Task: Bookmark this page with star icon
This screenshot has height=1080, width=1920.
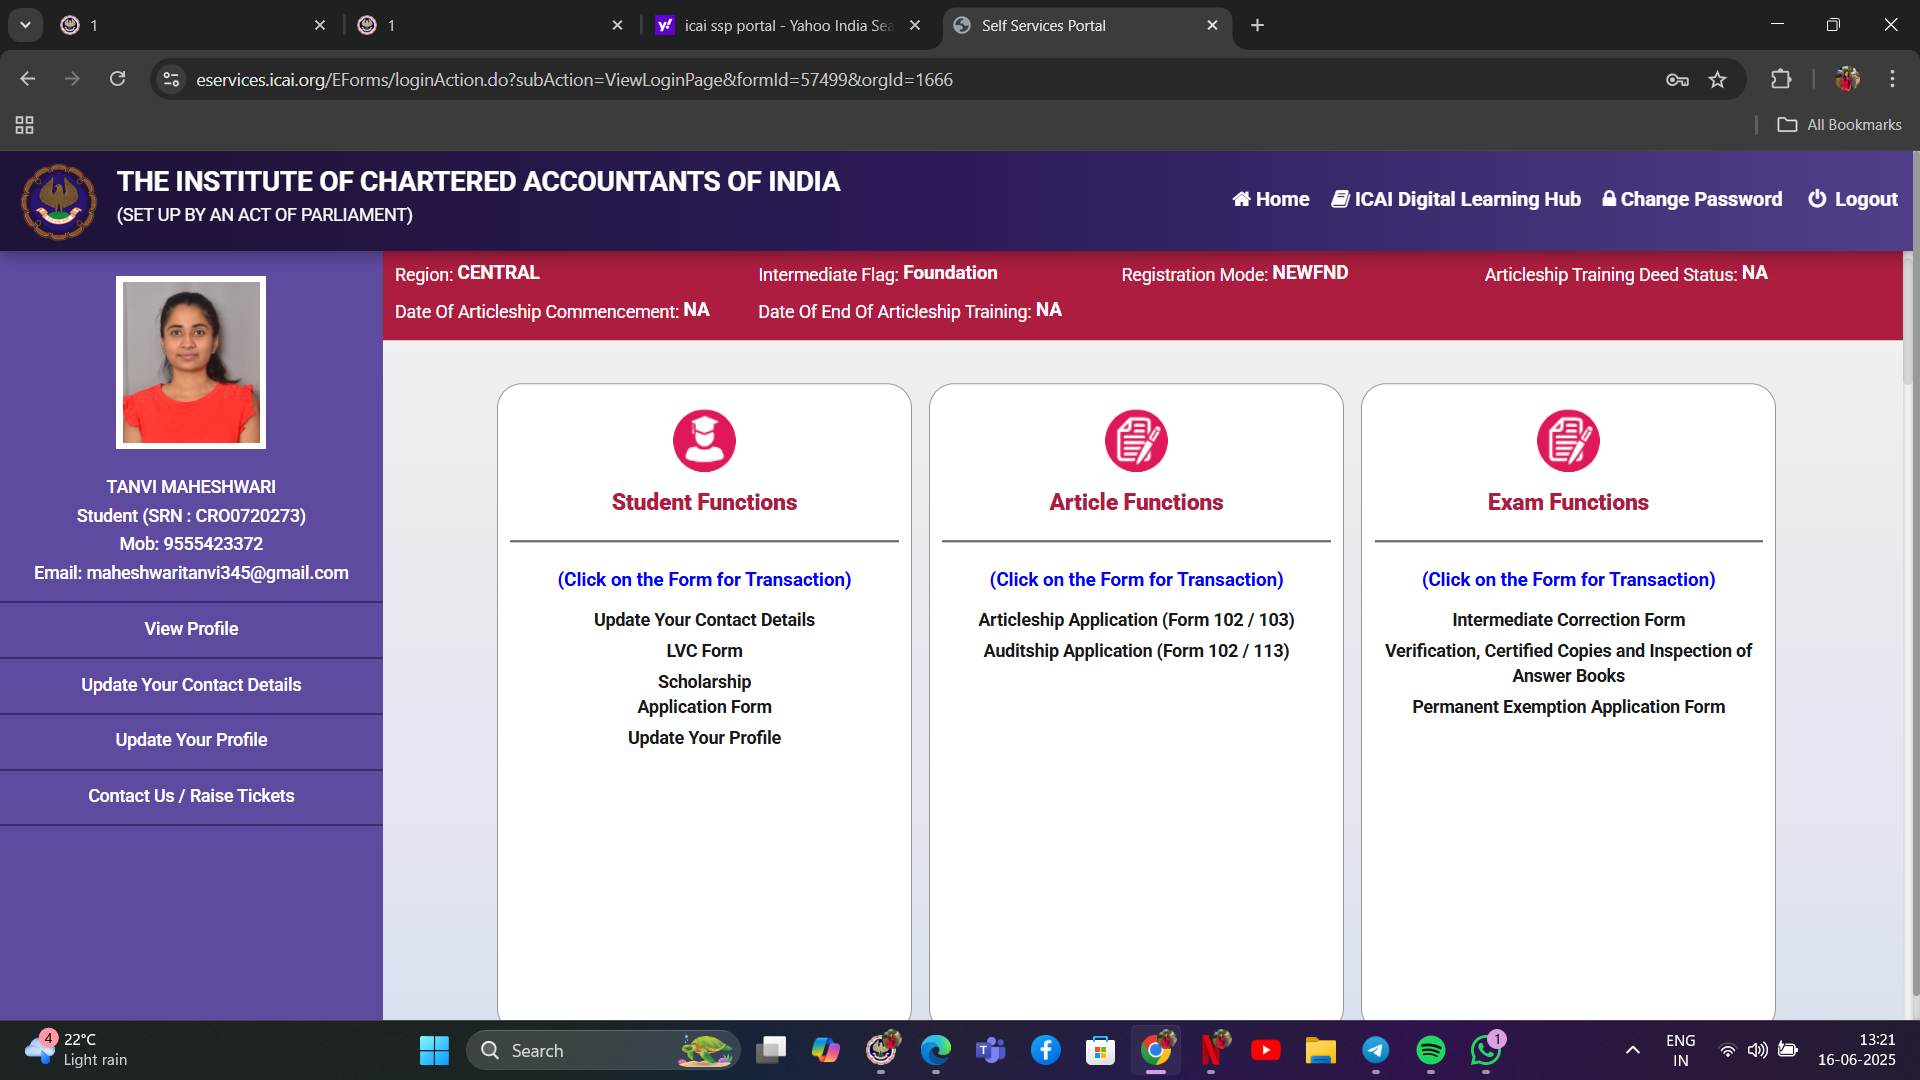Action: [1717, 80]
